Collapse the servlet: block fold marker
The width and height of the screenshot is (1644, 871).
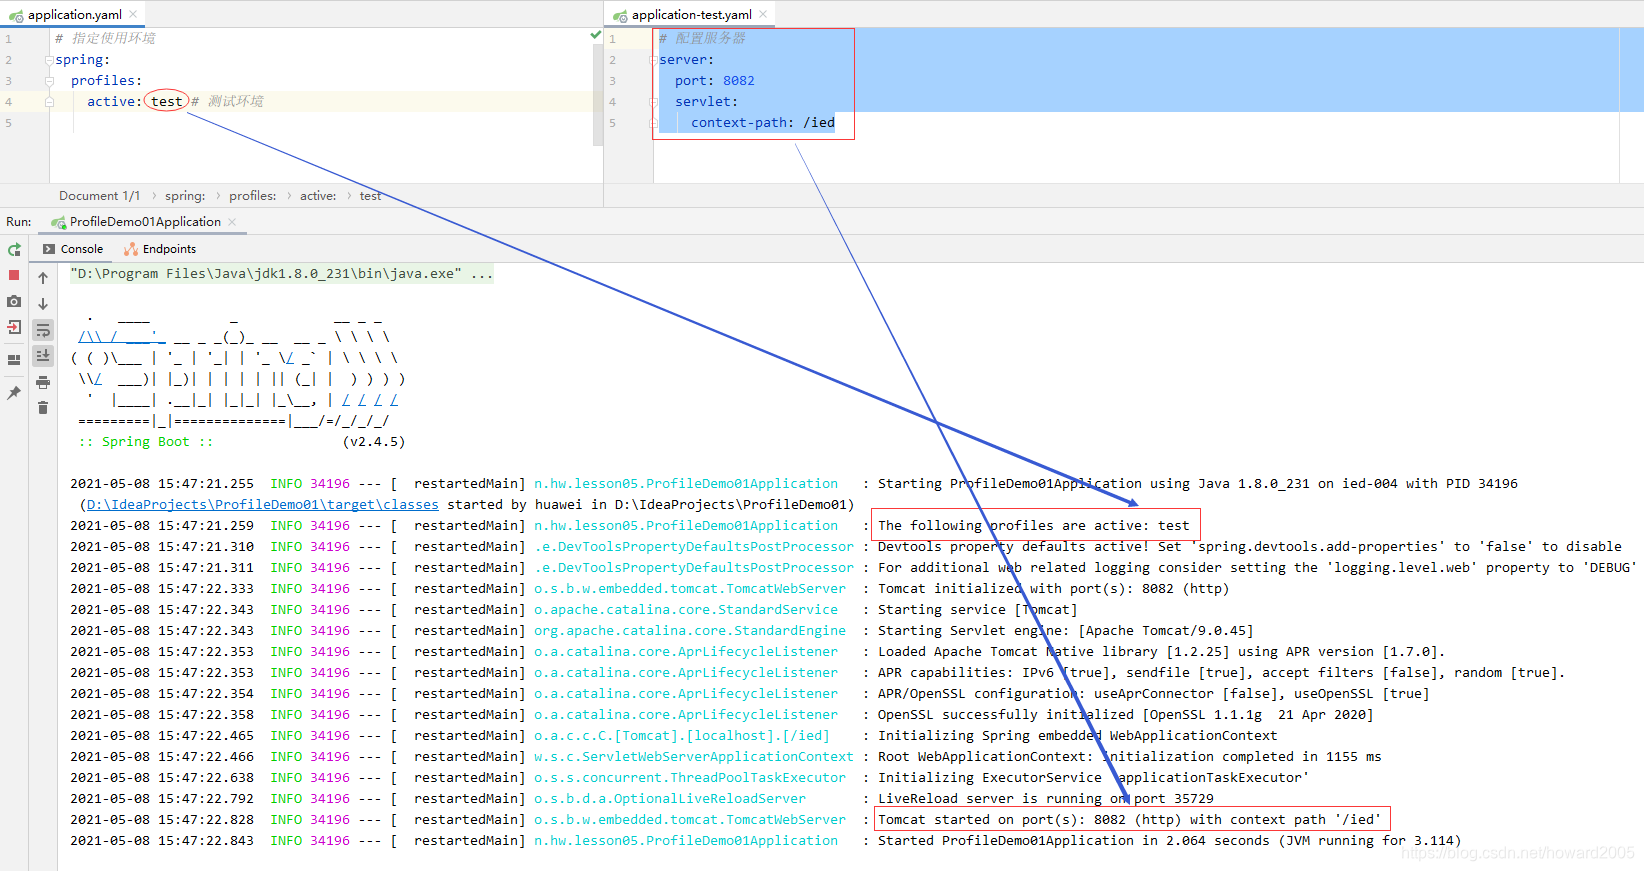tap(653, 102)
